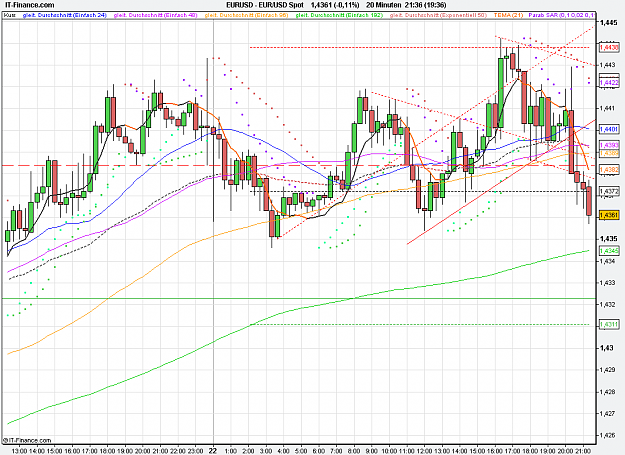Click the green 1,4345 price tag
Screen dimensions: 625x455
click(x=609, y=251)
